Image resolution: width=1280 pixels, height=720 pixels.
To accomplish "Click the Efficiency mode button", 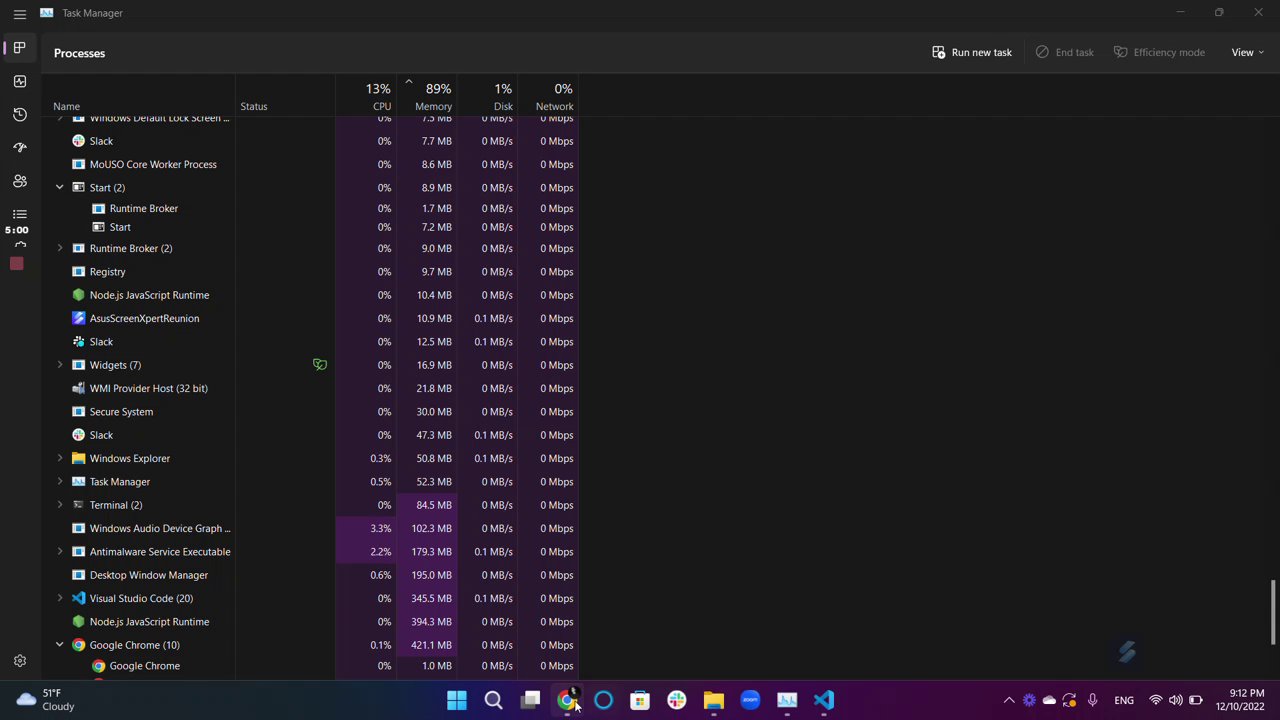I will (1159, 53).
